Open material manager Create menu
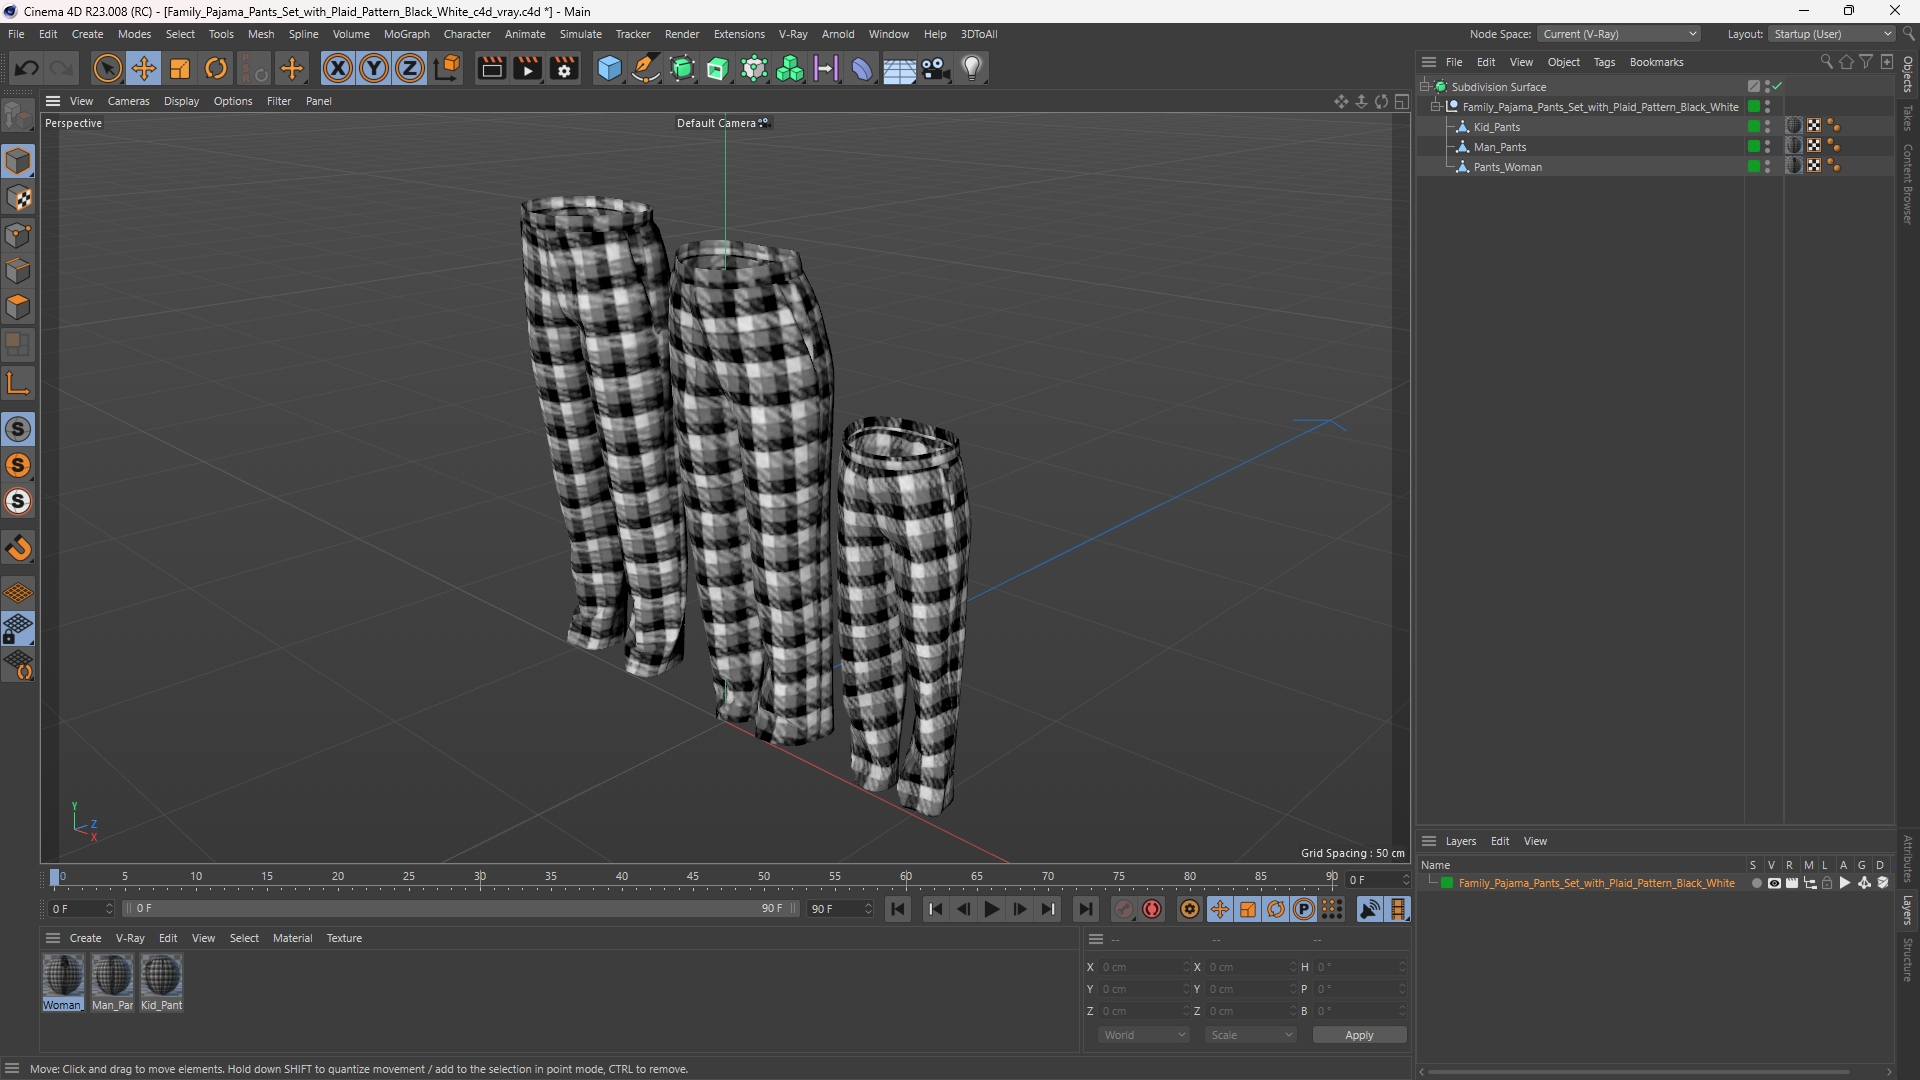 85,938
